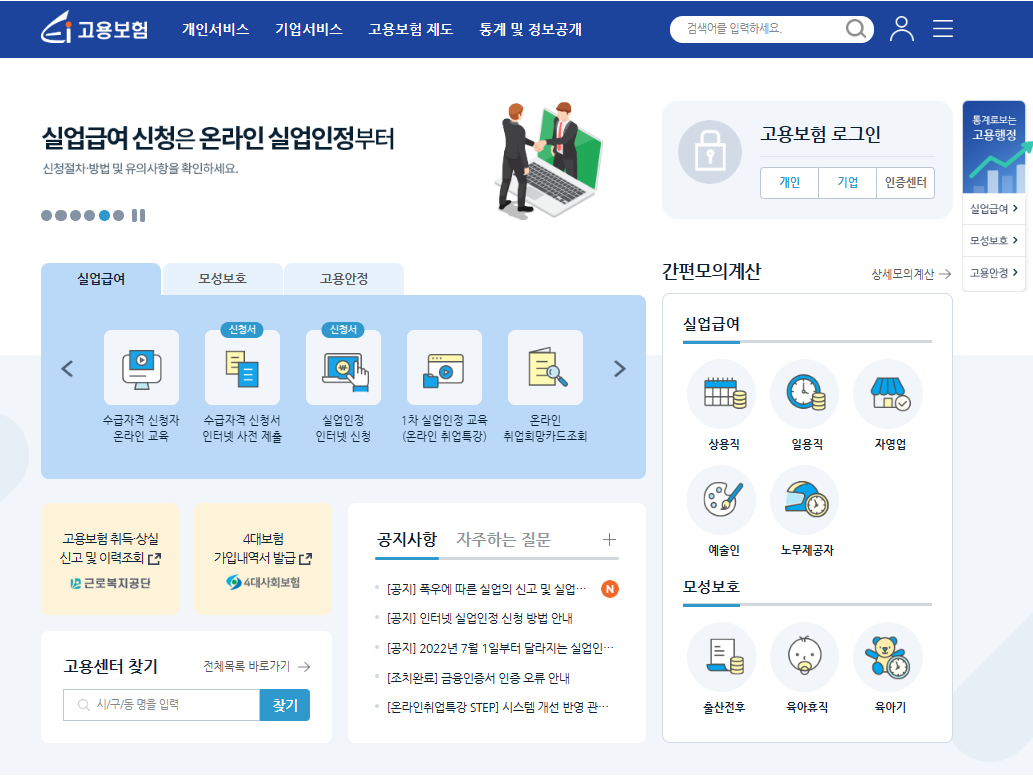This screenshot has height=779, width=1033.
Task: Go to the second banner slide dot
Action: click(x=61, y=216)
